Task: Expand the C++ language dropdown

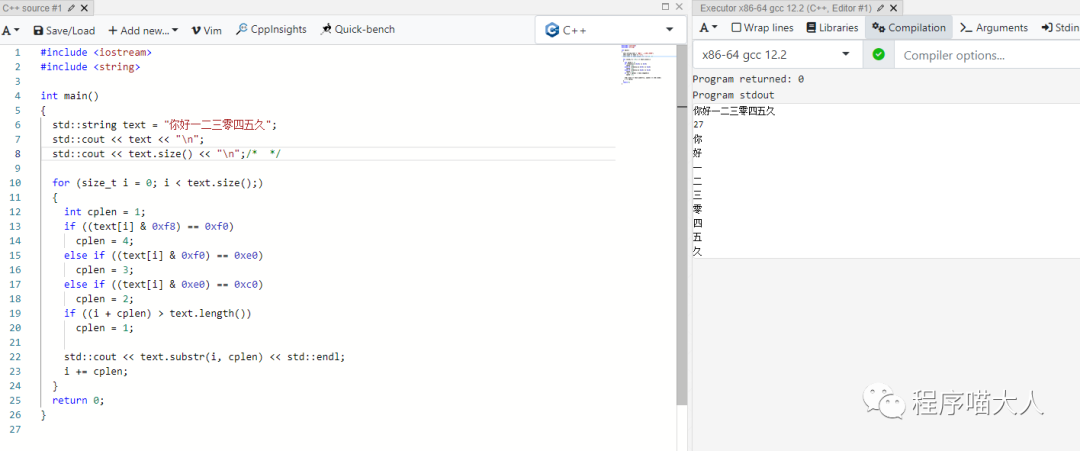Action: (x=610, y=30)
